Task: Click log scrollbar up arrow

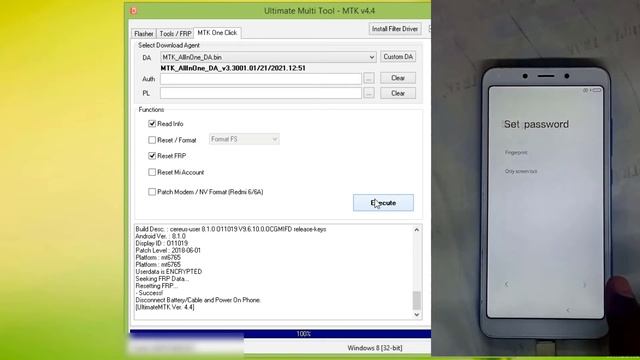Action: coord(416,230)
